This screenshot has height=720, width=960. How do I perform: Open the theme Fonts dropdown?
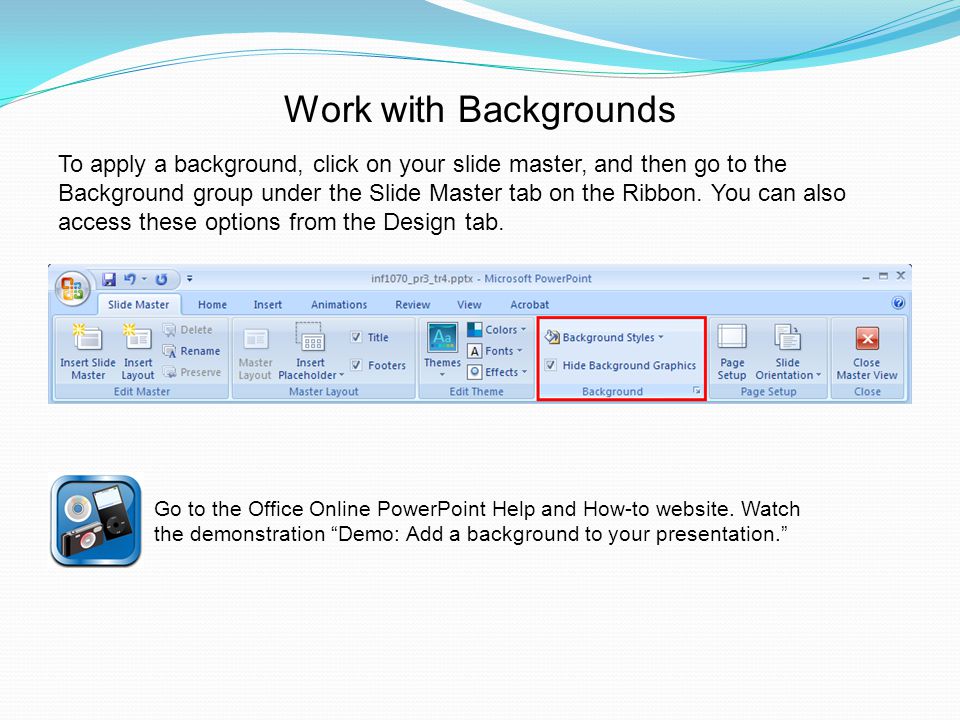pyautogui.click(x=495, y=351)
